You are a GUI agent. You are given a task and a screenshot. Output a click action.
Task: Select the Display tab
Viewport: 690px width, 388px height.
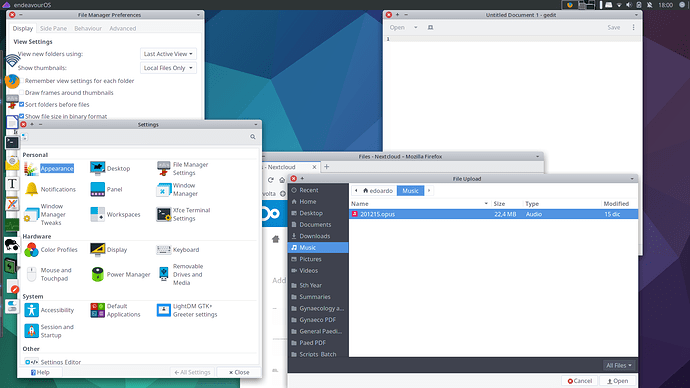click(22, 28)
